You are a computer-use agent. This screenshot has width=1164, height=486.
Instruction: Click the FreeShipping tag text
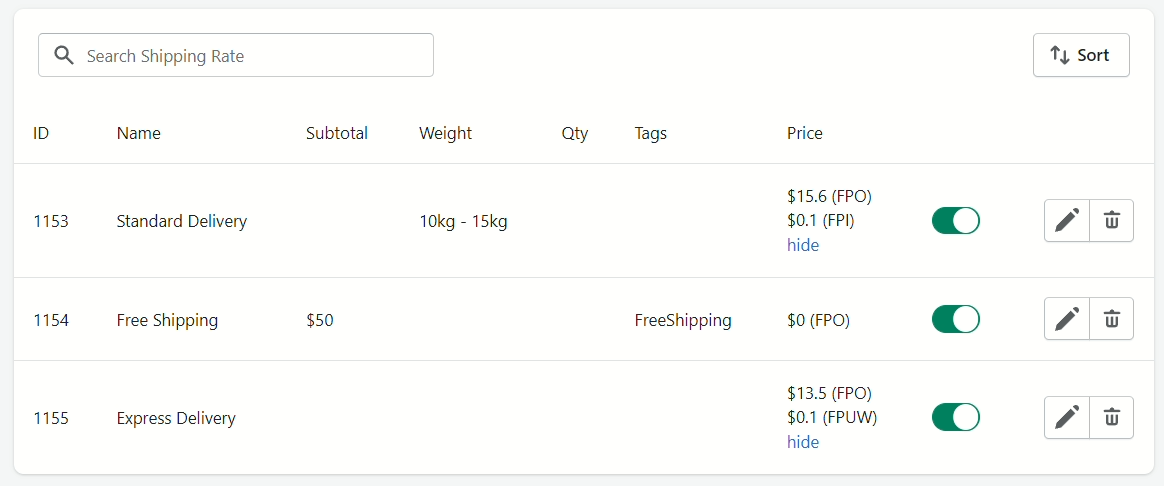point(683,321)
